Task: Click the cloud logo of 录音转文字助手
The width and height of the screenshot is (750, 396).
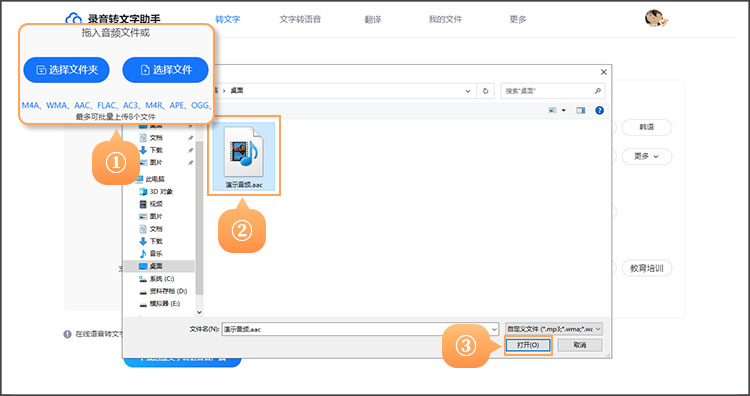Action: click(x=74, y=19)
